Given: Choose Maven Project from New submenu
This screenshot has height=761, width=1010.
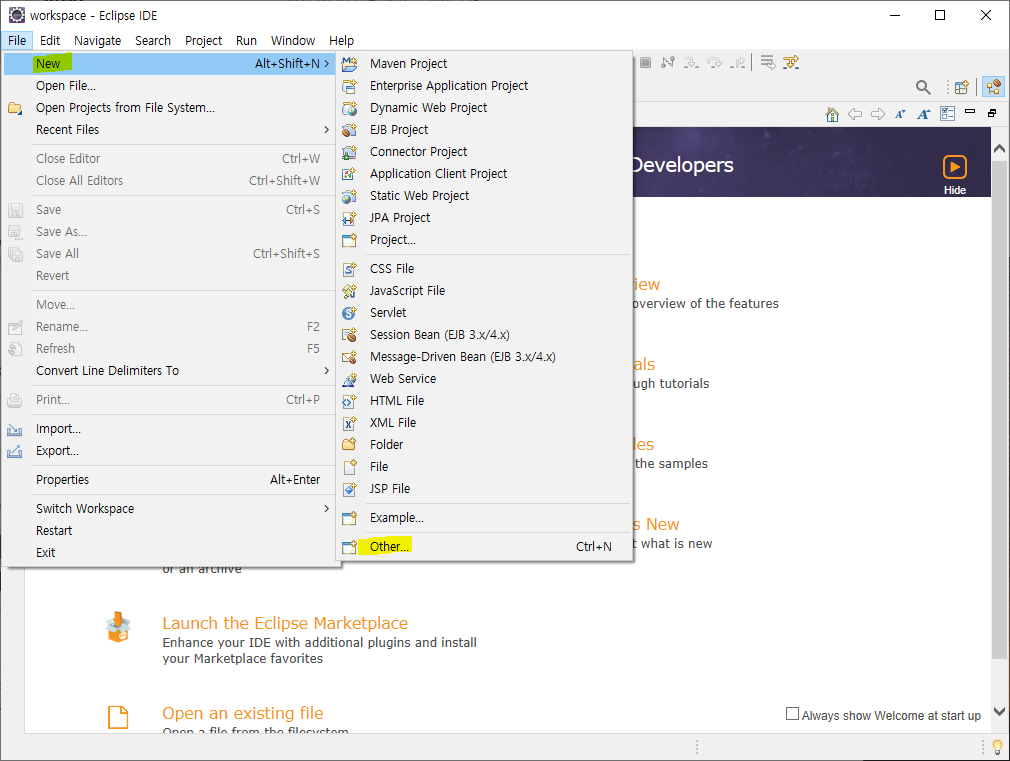Looking at the screenshot, I should pyautogui.click(x=484, y=64).
